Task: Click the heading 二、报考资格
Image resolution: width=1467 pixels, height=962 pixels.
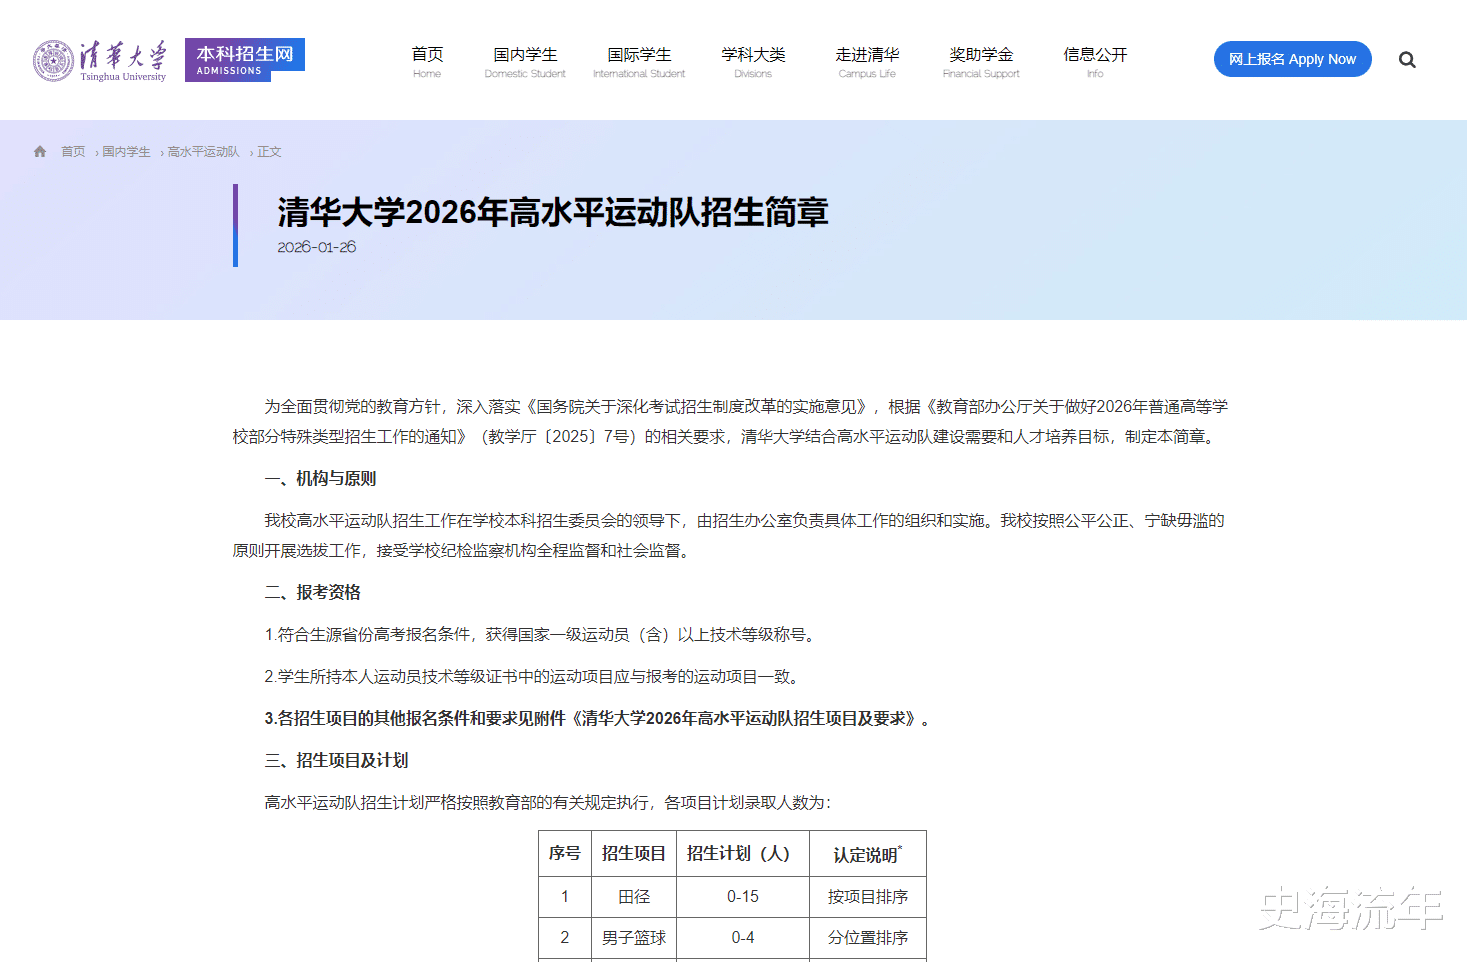Action: pyautogui.click(x=312, y=593)
